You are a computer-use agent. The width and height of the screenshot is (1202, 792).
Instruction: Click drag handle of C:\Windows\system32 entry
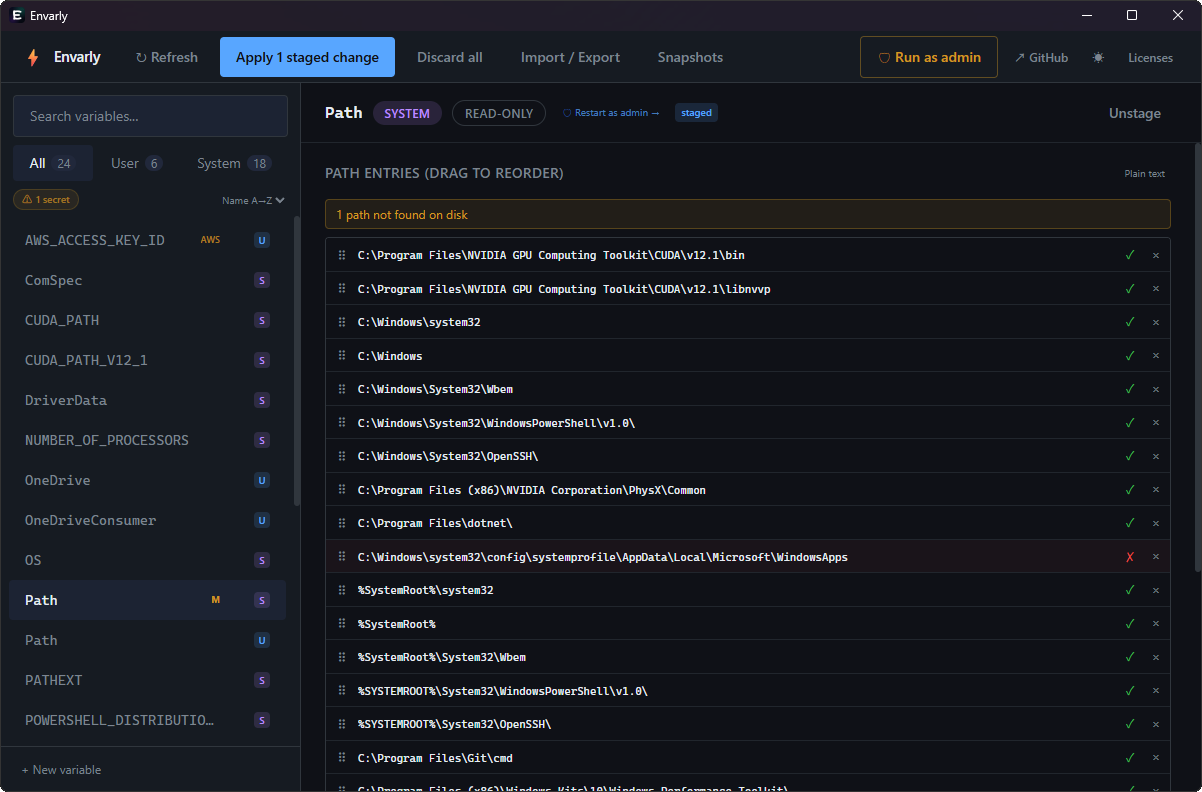(342, 322)
